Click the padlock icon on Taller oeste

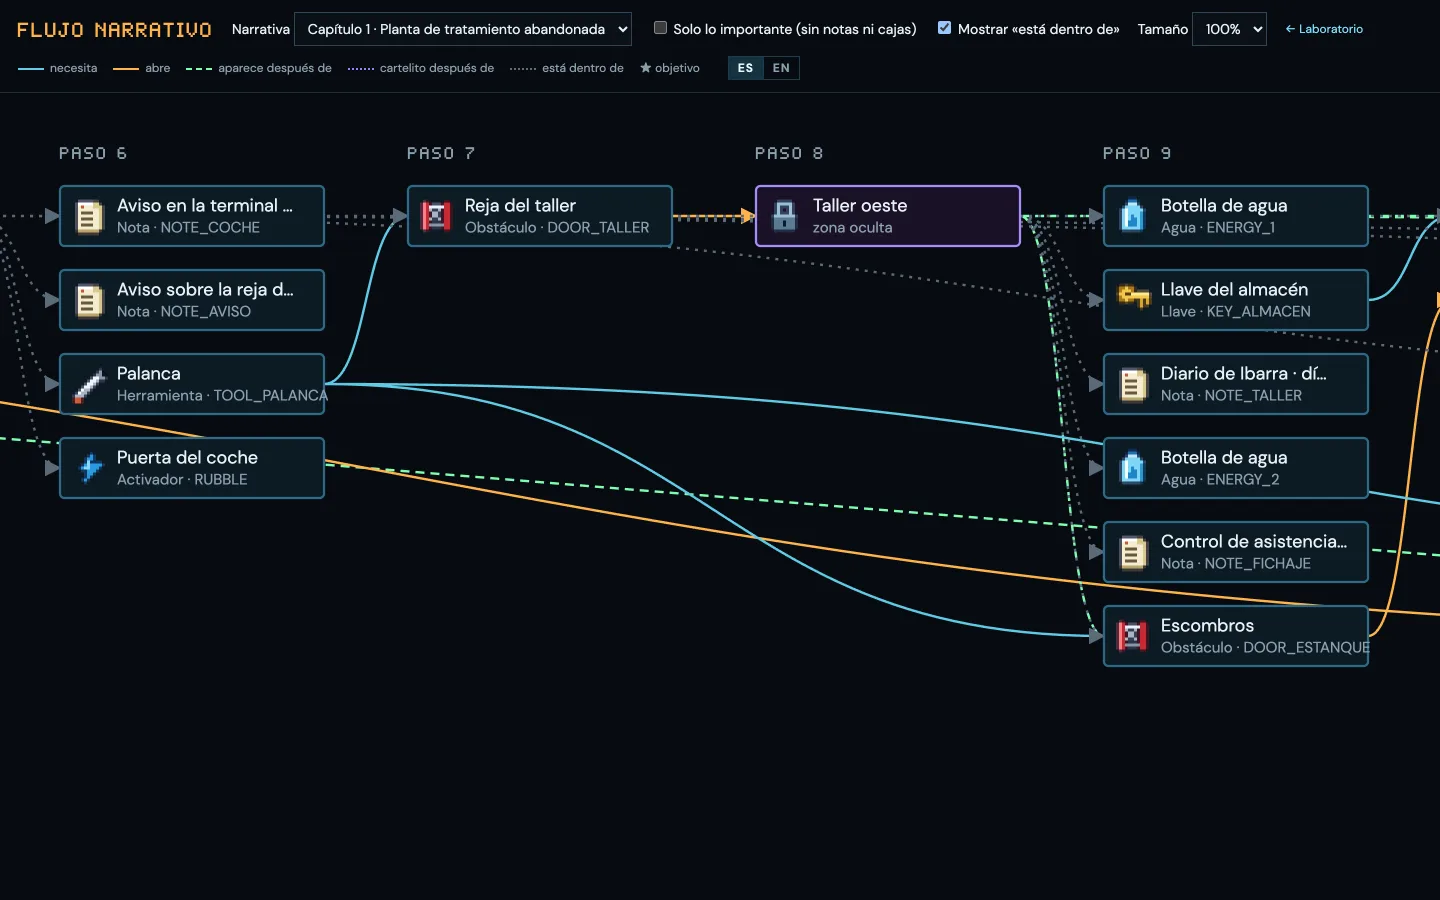point(784,216)
